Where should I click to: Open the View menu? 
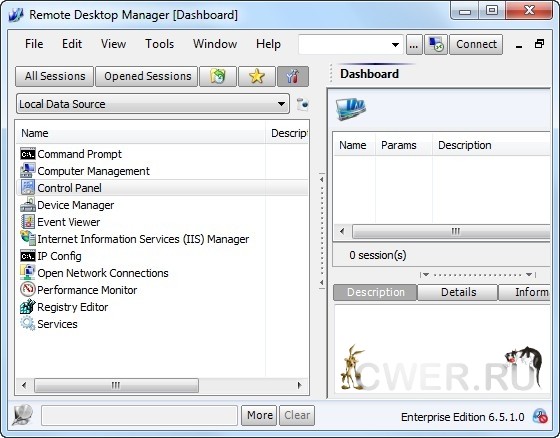click(113, 44)
